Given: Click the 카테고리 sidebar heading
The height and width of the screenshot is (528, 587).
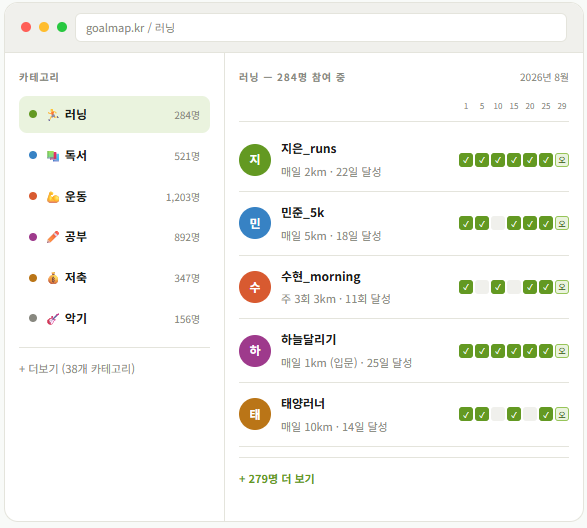Looking at the screenshot, I should (x=39, y=78).
